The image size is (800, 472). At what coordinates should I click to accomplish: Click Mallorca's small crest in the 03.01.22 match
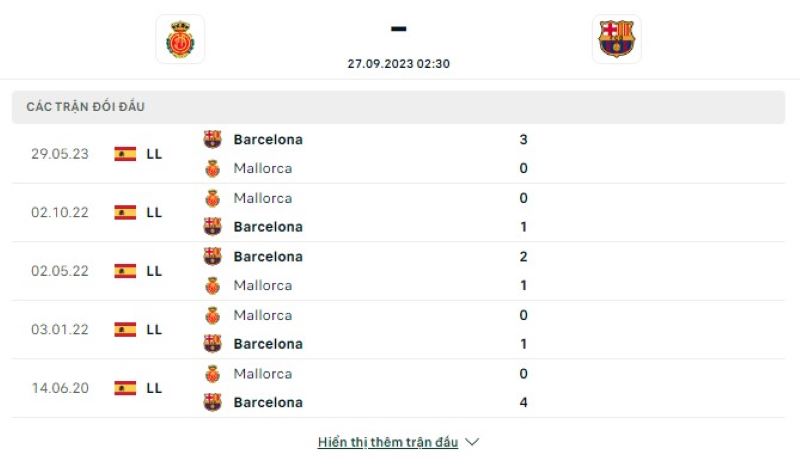[213, 315]
